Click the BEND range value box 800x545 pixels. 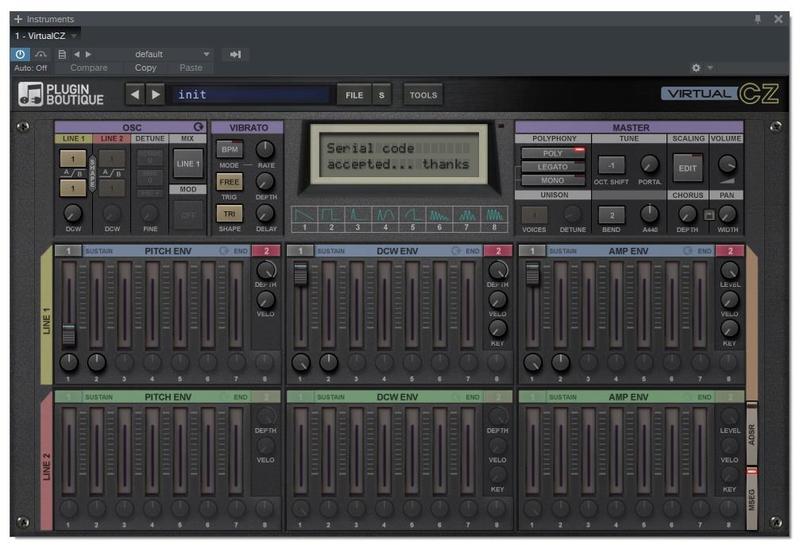pos(611,215)
